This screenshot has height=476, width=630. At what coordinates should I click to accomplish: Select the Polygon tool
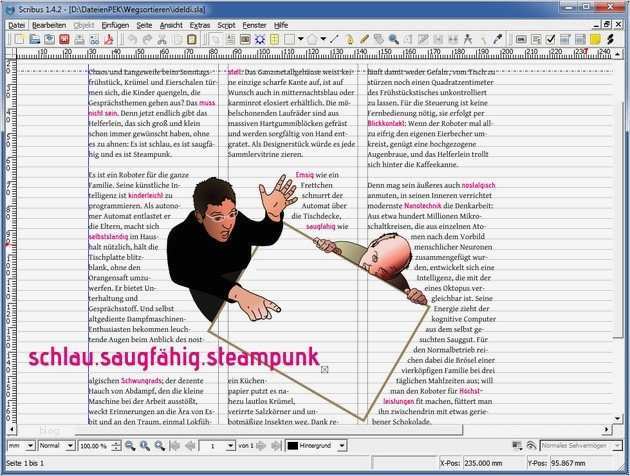[x=312, y=39]
